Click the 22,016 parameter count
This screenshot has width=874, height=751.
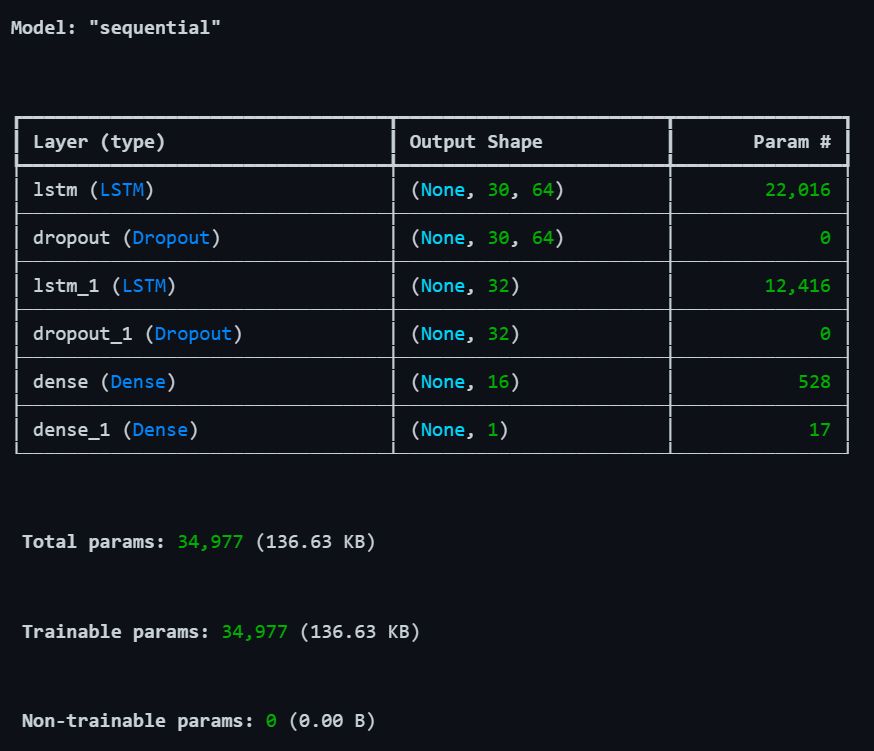tap(797, 190)
